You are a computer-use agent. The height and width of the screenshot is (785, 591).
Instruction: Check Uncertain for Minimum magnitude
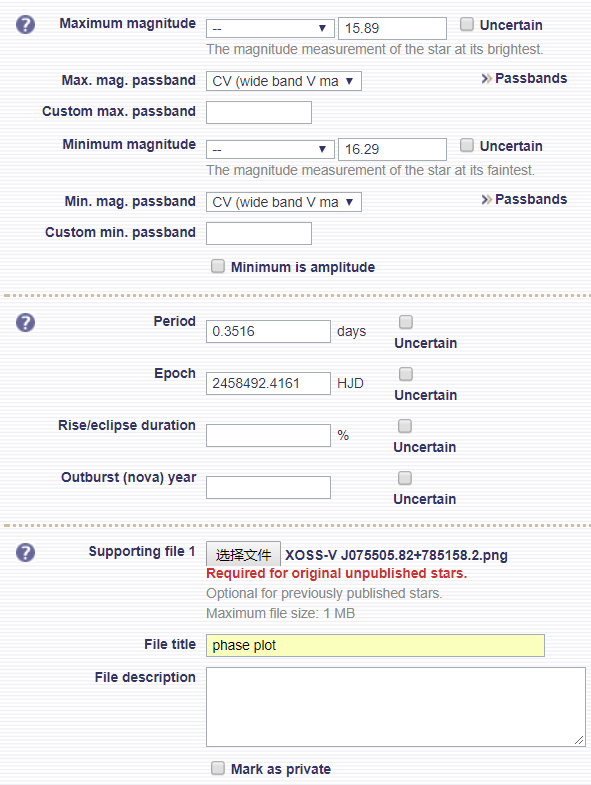point(466,145)
